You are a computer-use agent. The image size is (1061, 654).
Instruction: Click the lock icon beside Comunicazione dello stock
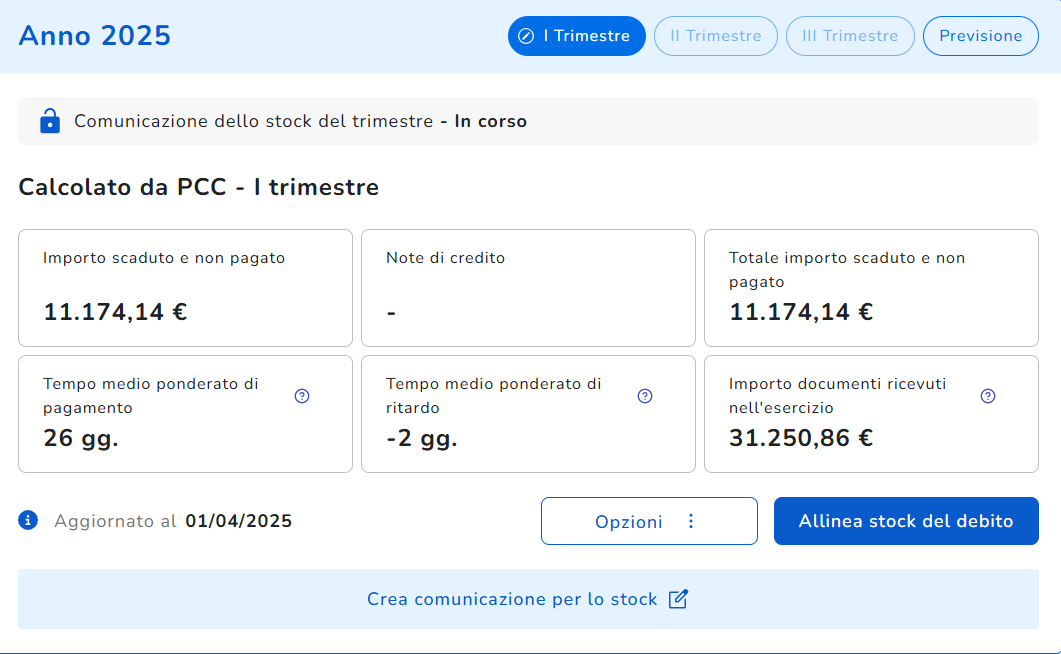(x=49, y=121)
